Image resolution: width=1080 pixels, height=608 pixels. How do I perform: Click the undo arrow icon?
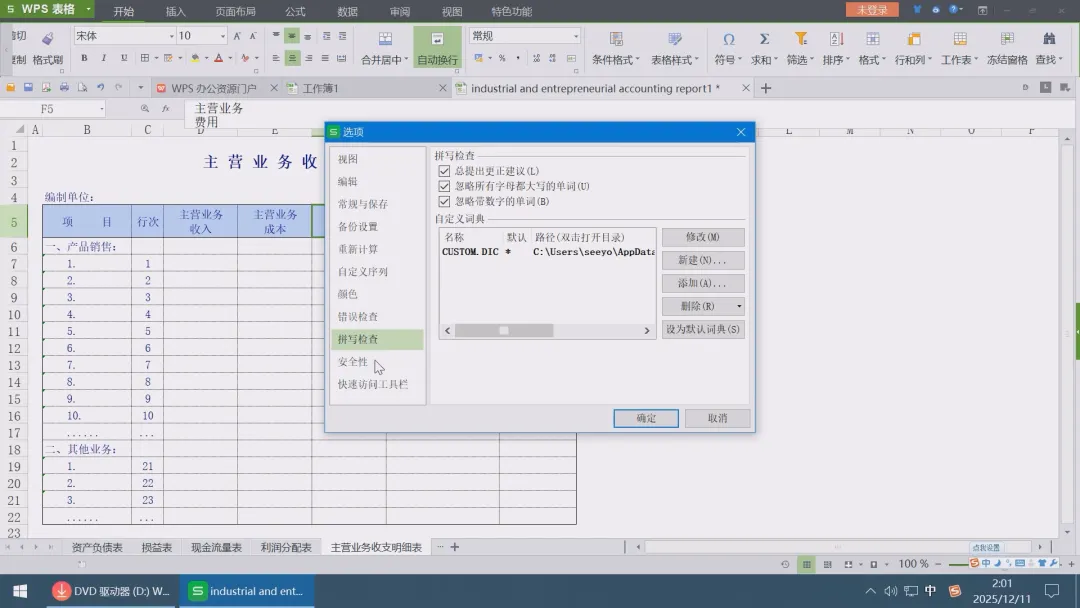(x=101, y=87)
